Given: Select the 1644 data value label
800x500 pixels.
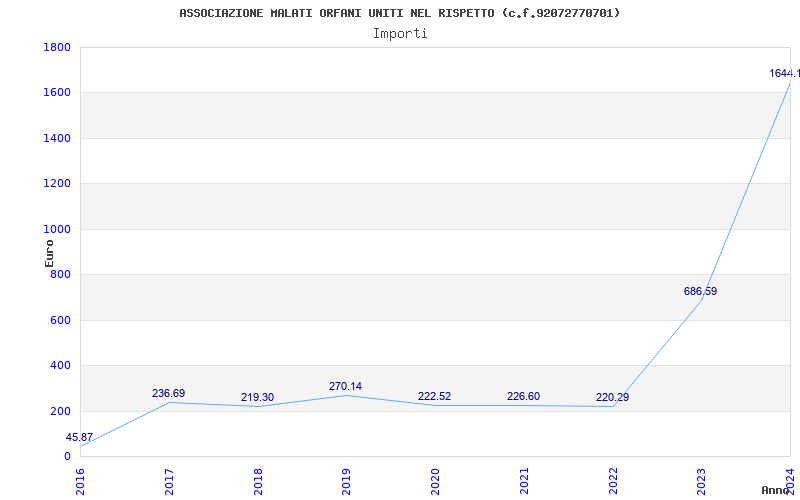Looking at the screenshot, I should tap(785, 74).
